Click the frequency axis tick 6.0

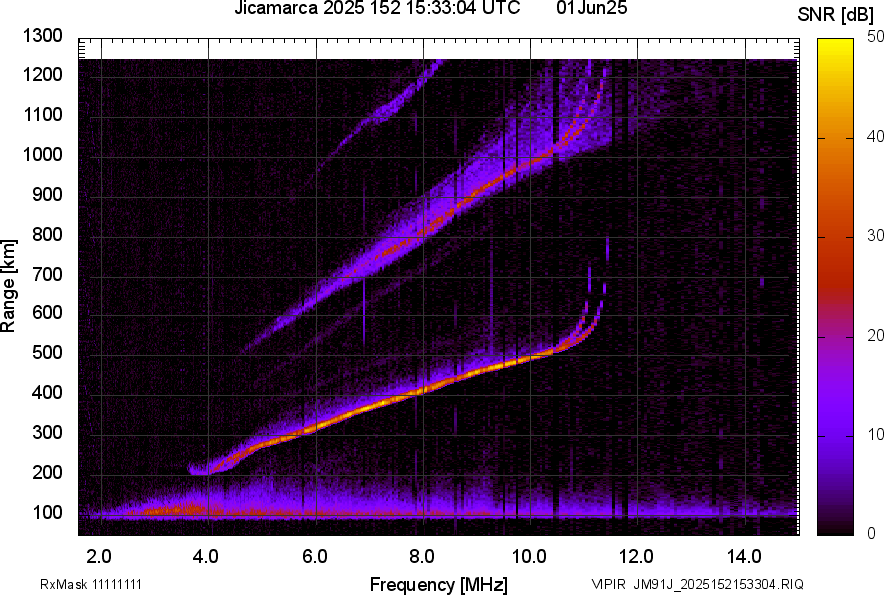[314, 557]
